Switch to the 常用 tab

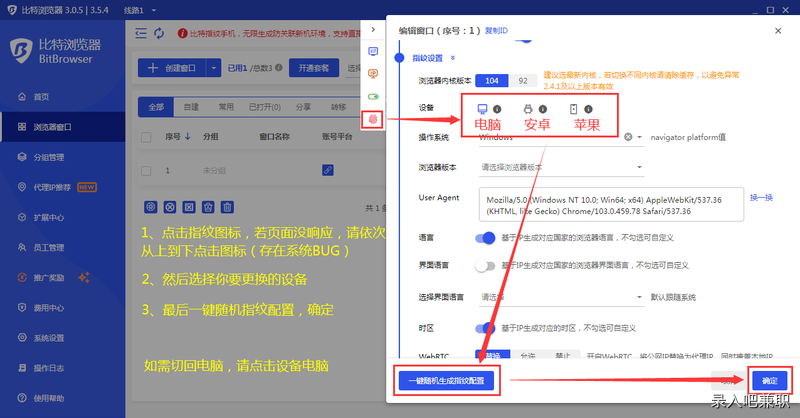(x=226, y=107)
